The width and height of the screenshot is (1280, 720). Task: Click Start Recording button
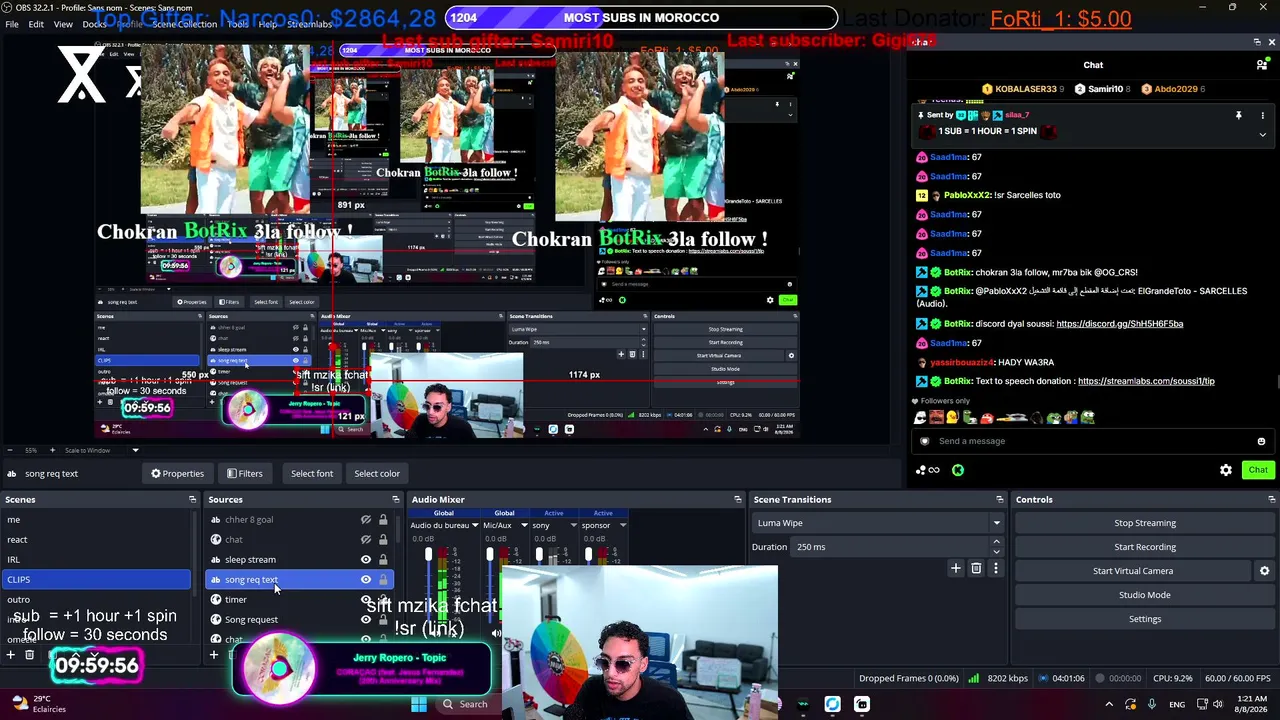pos(1145,547)
